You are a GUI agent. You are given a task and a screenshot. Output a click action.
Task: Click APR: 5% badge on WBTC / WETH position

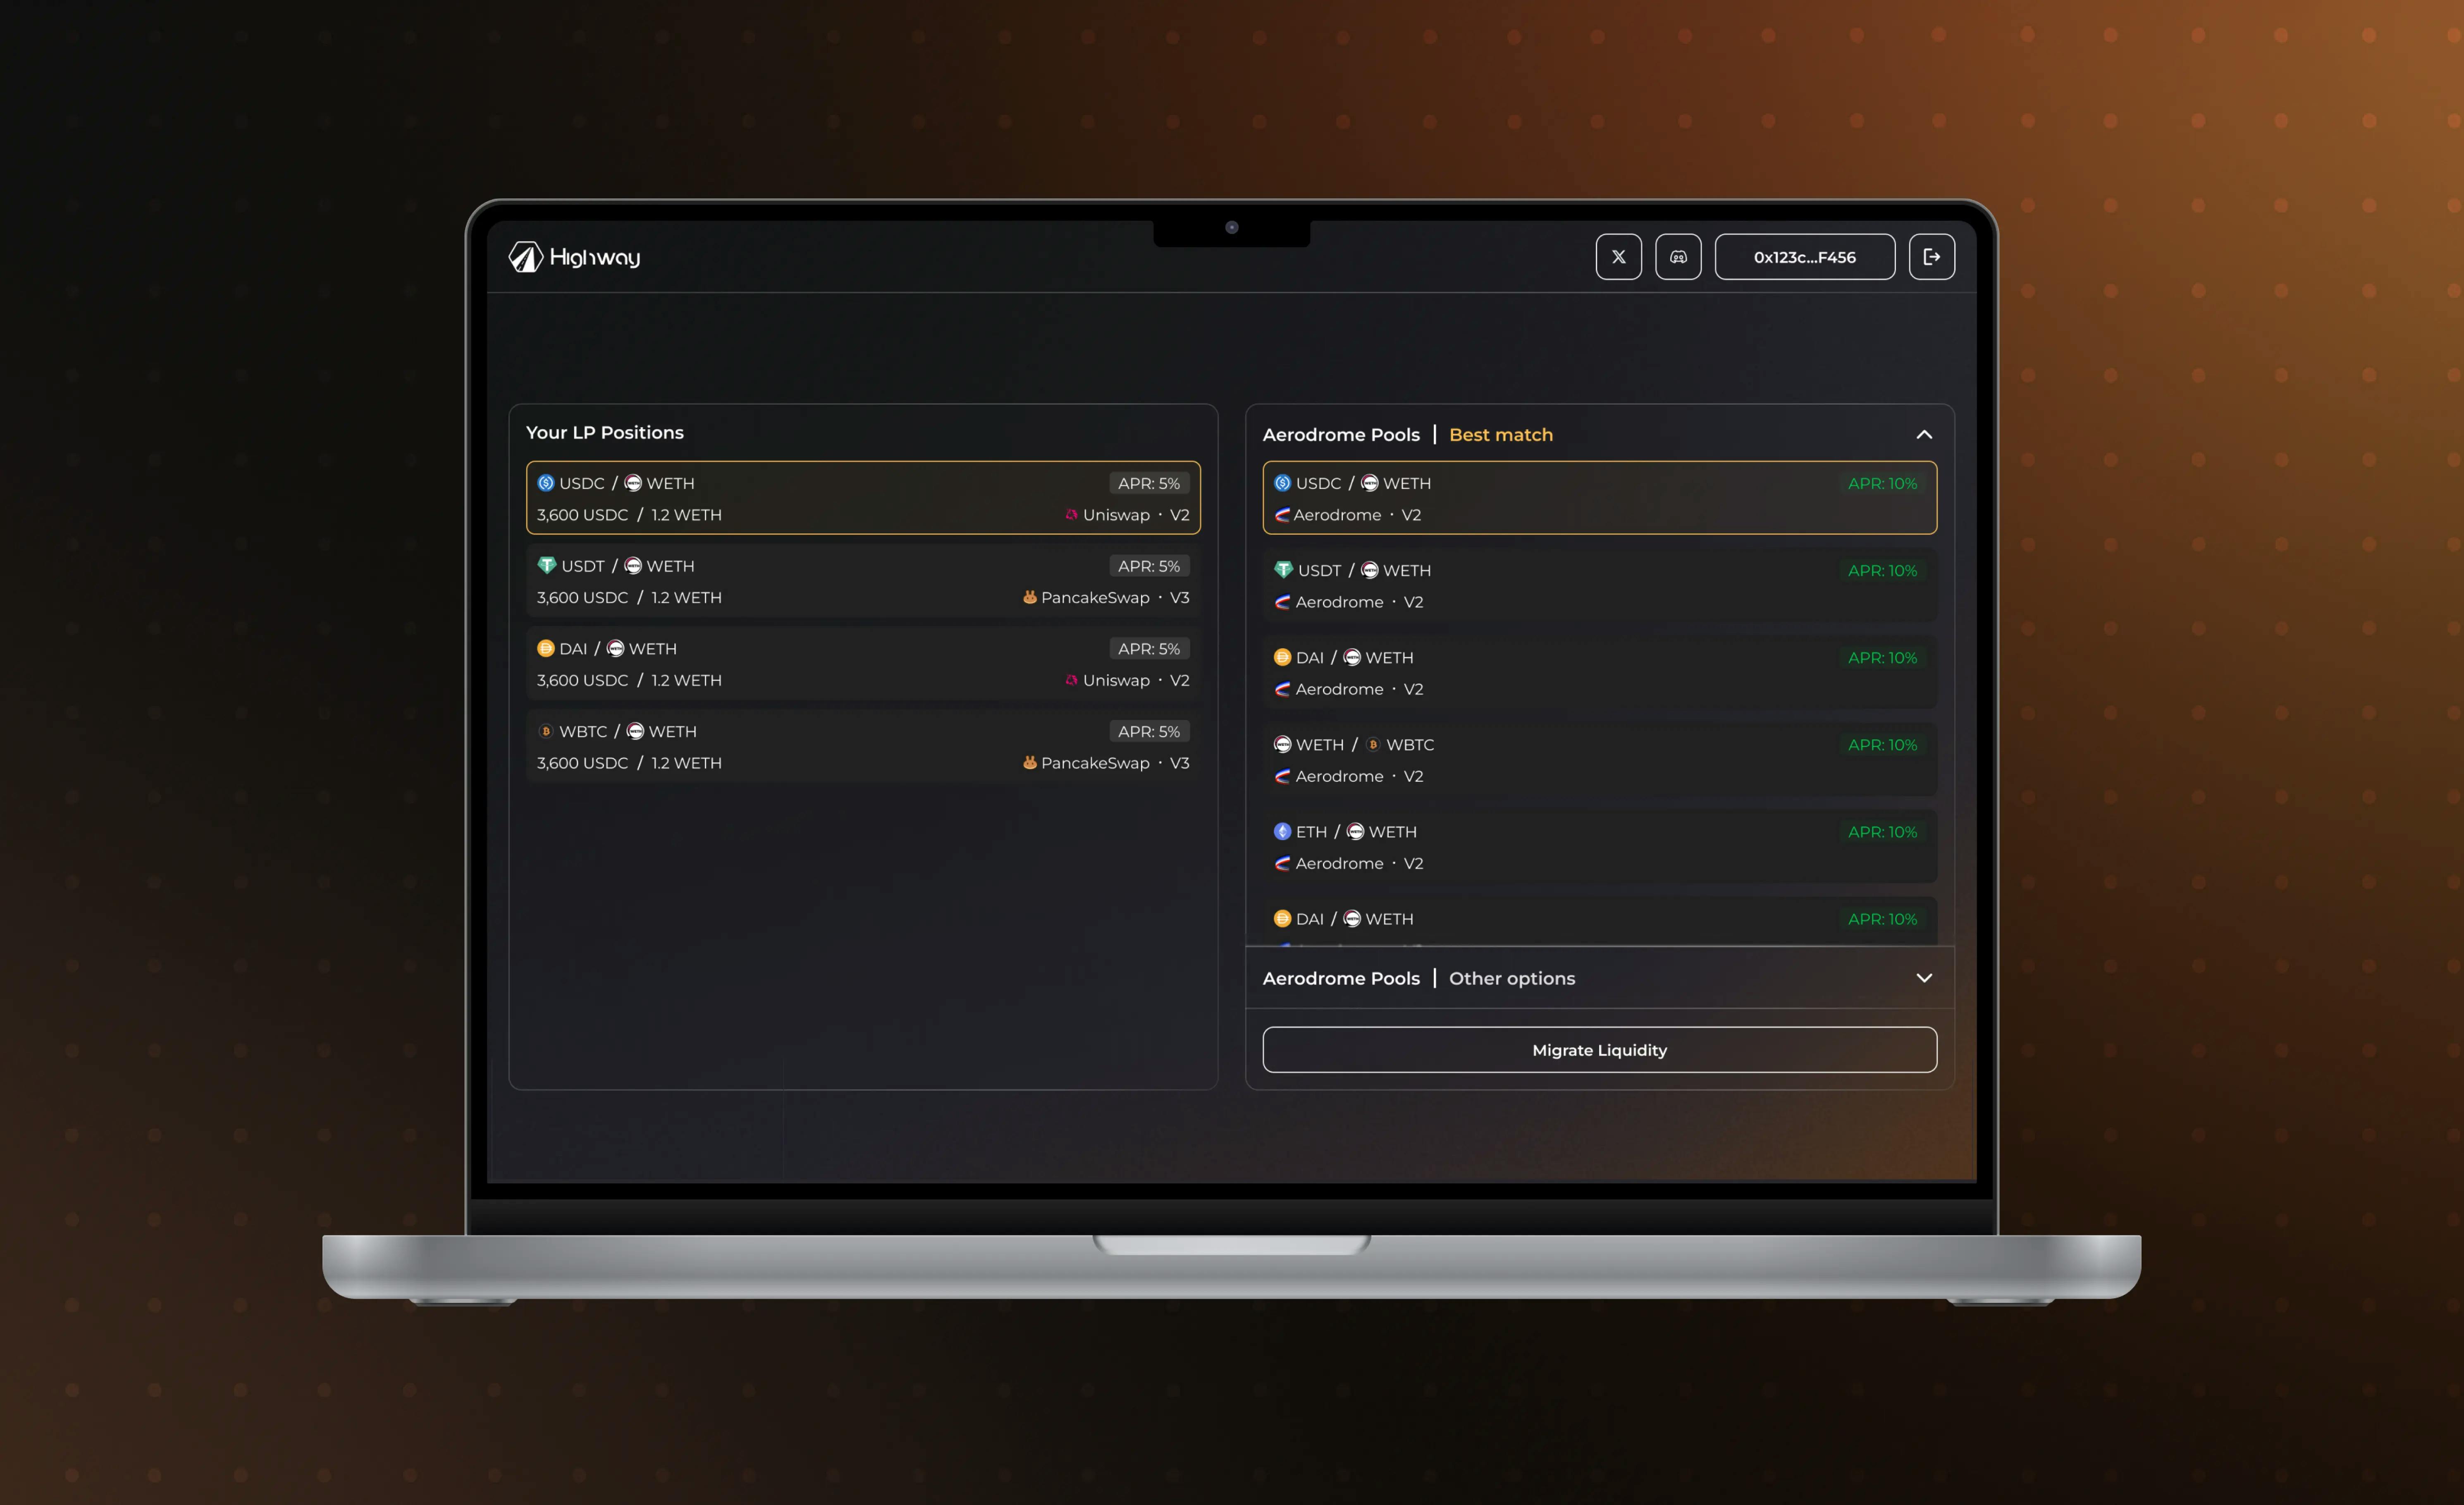click(x=1148, y=732)
